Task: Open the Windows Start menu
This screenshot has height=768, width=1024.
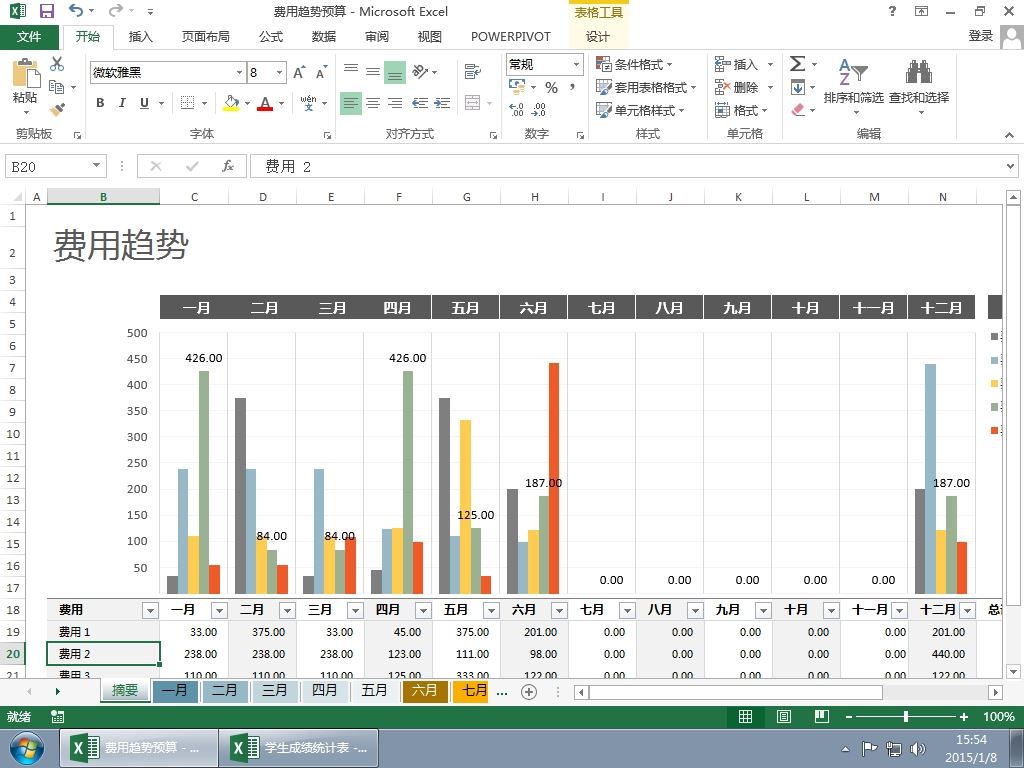Action: click(x=27, y=748)
